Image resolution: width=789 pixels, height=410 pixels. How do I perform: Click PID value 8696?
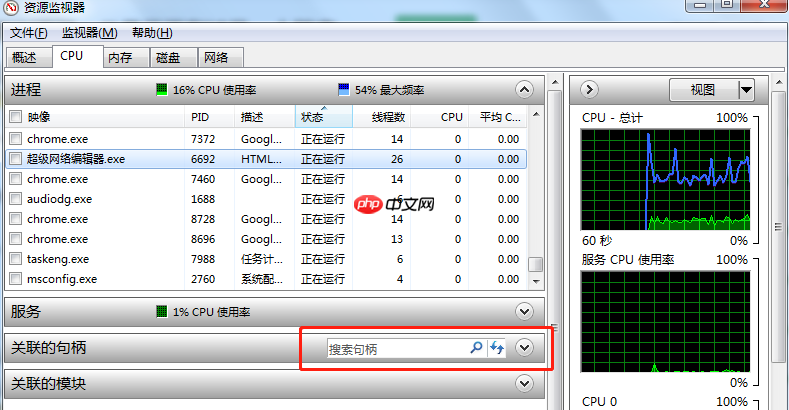point(203,239)
